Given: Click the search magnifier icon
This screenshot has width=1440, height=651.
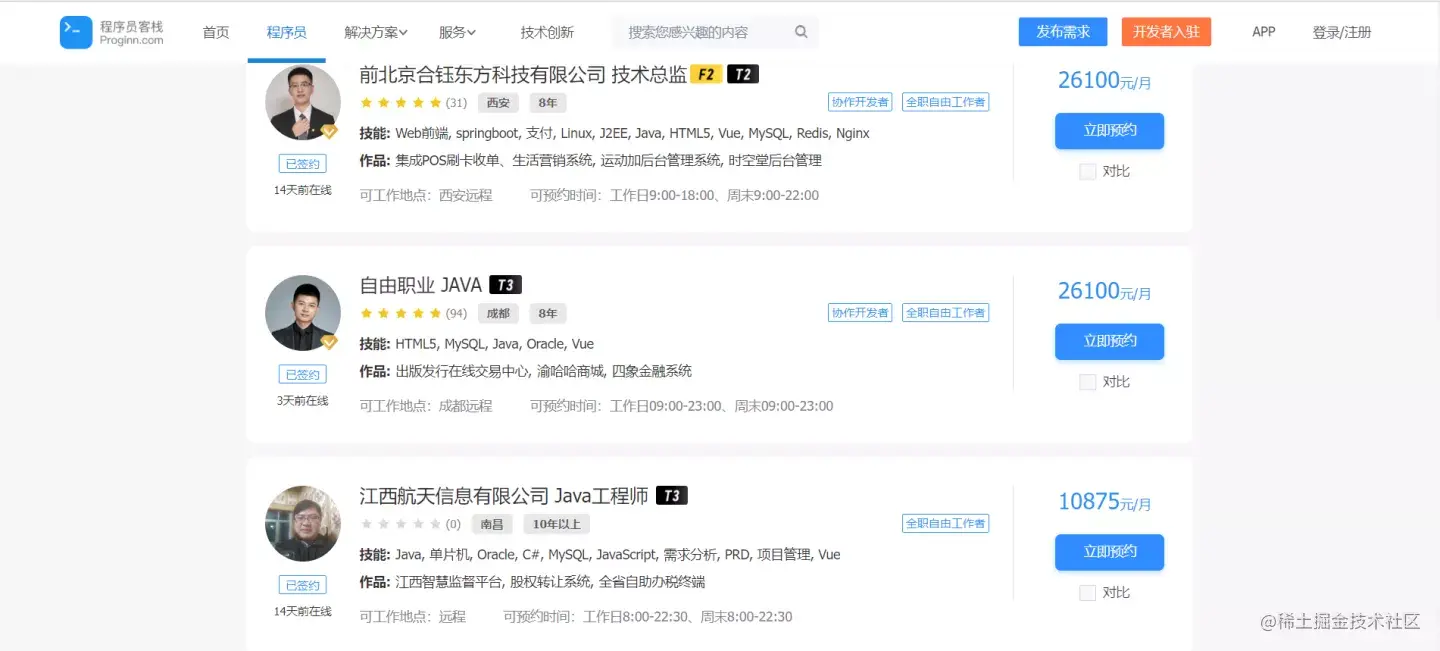Looking at the screenshot, I should (801, 32).
